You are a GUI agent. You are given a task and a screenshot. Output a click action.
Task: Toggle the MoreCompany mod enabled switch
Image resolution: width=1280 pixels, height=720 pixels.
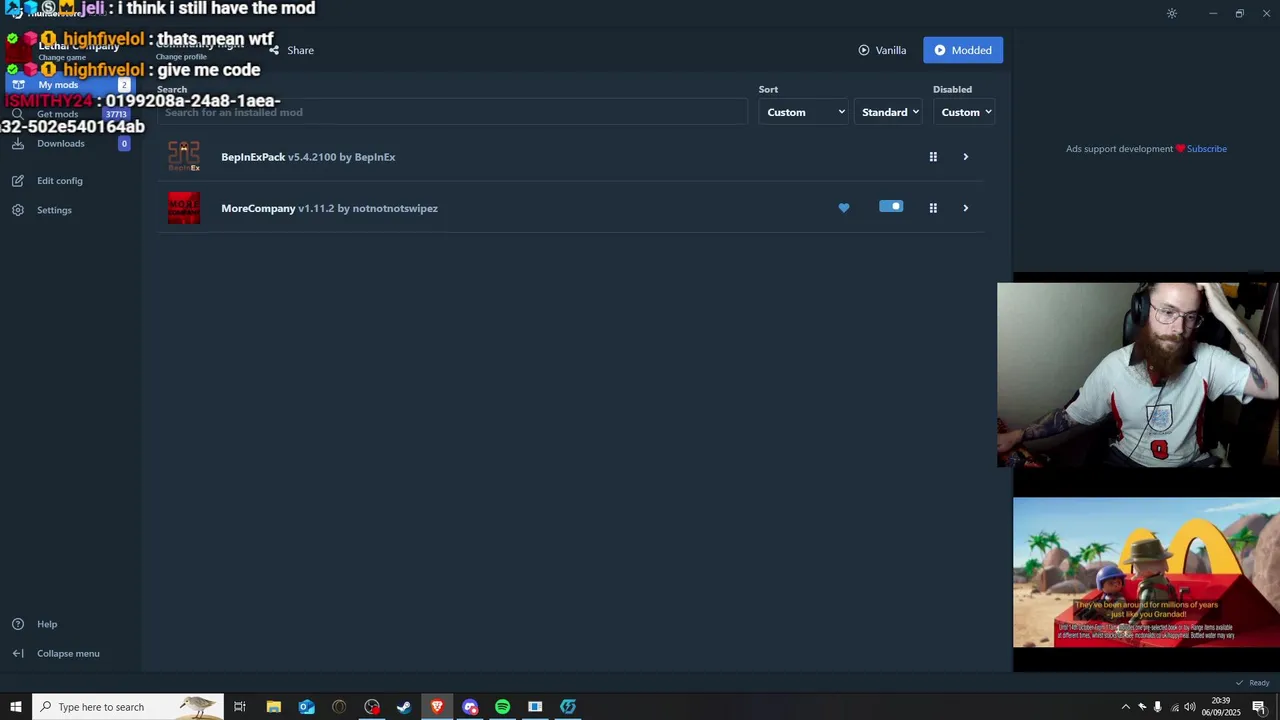891,207
